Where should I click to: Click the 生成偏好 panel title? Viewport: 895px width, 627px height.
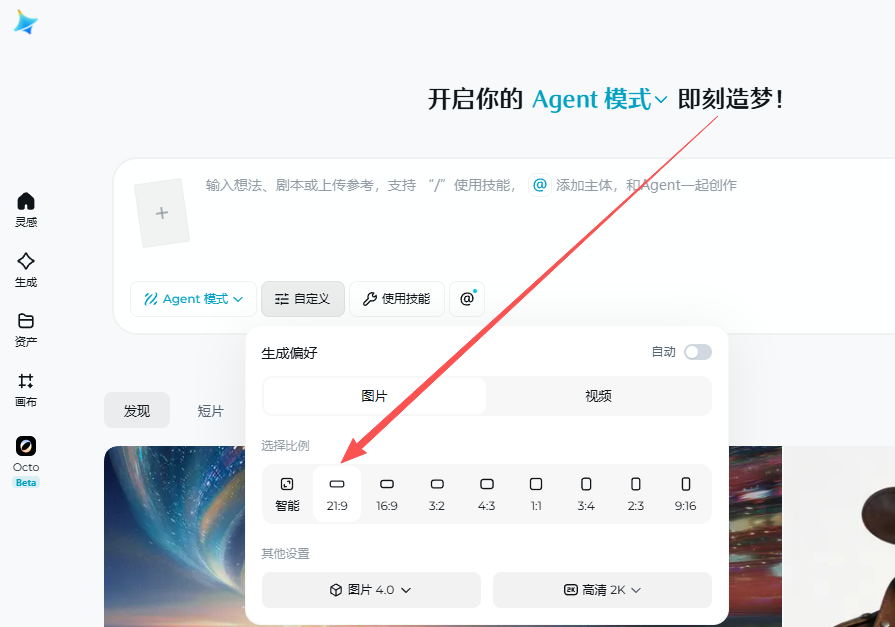(289, 353)
